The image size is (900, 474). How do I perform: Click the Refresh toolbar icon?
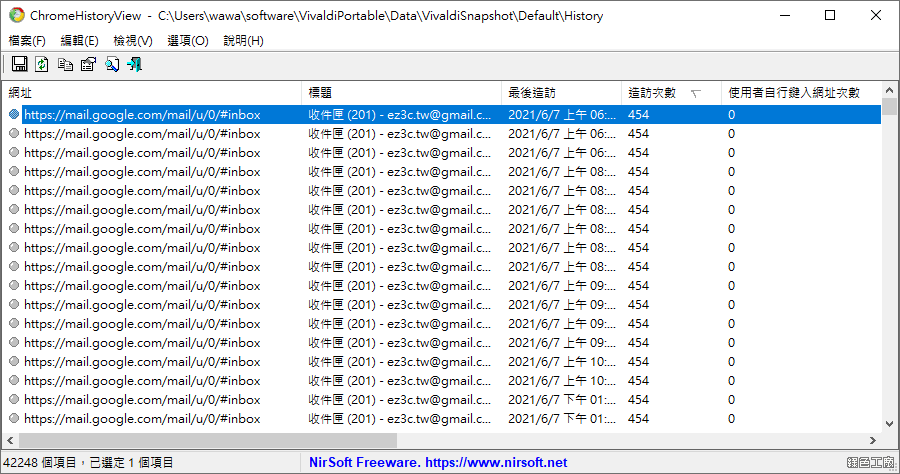(x=42, y=64)
